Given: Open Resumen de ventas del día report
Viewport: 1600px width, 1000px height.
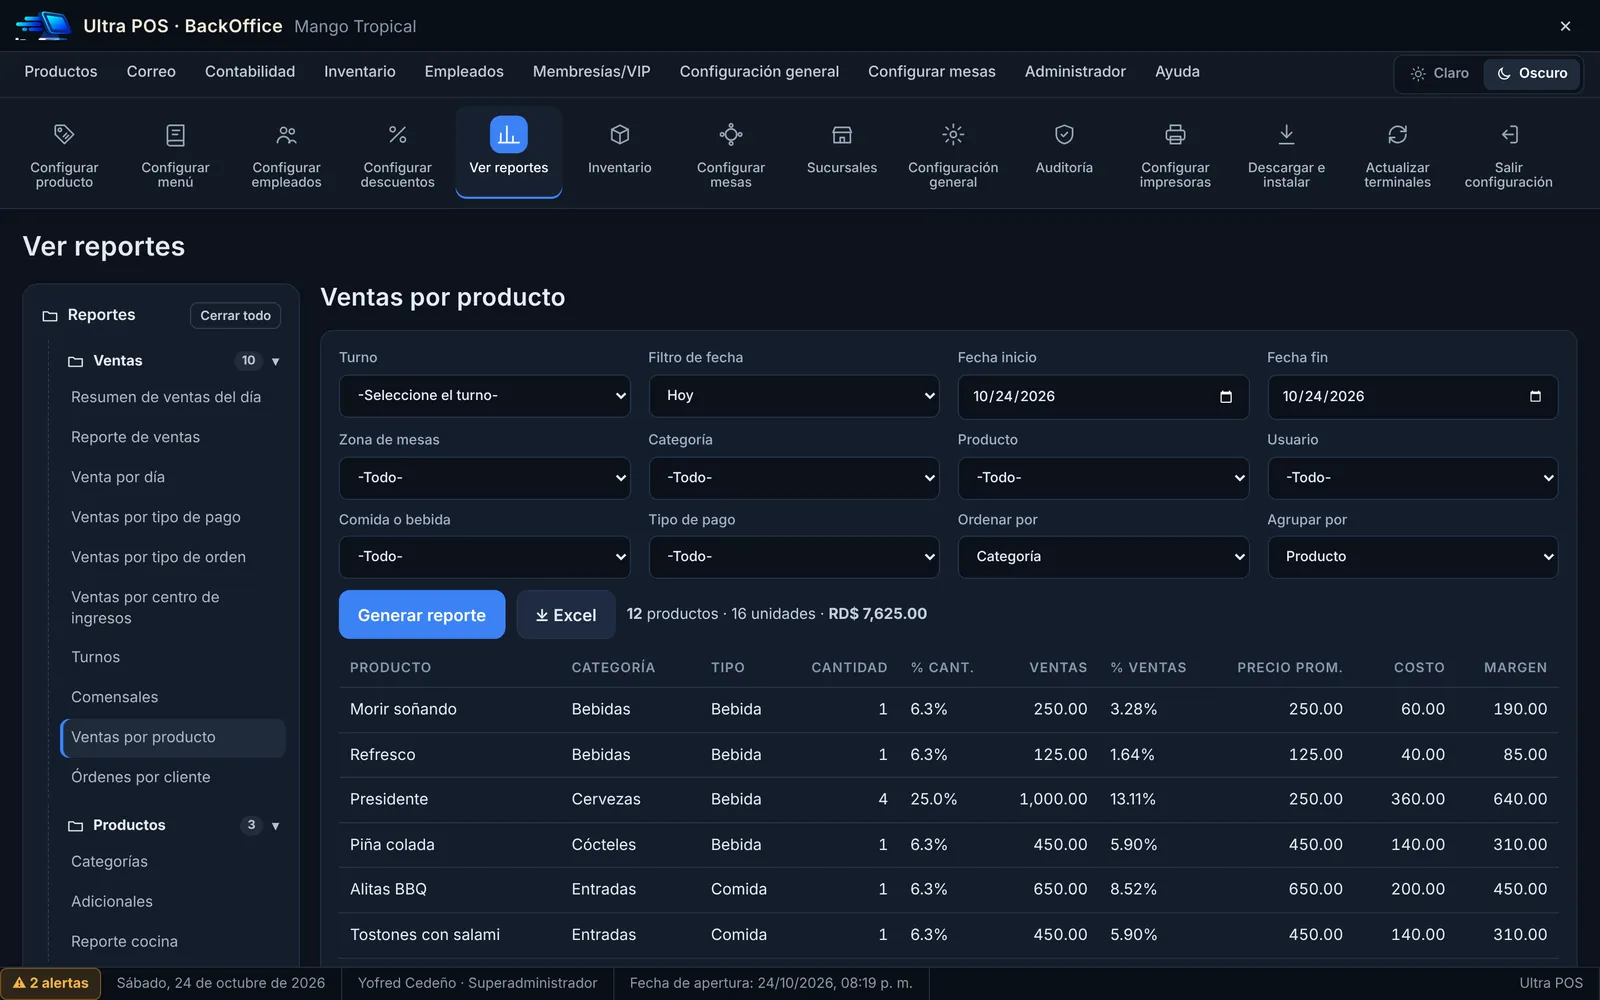Looking at the screenshot, I should [x=166, y=397].
